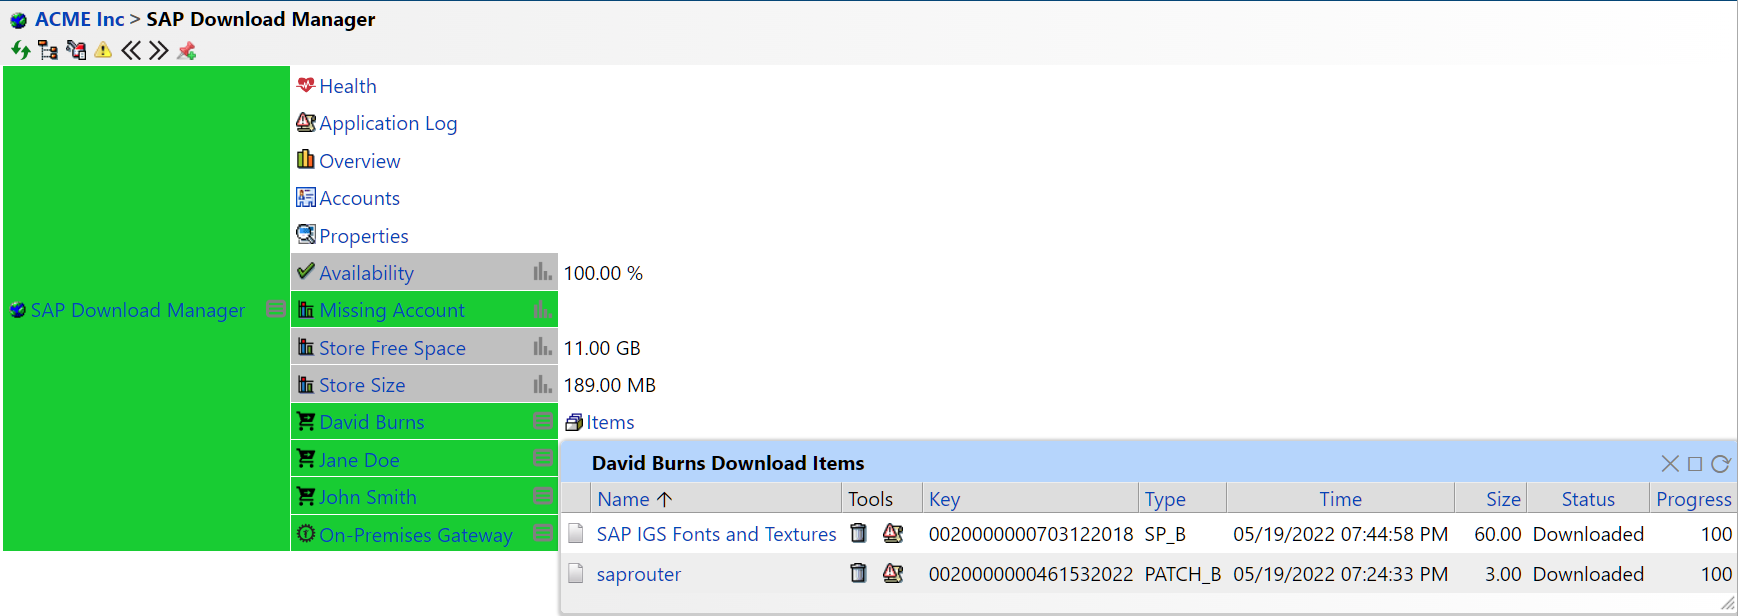Open the SAP IGS Fonts and Textures link
This screenshot has width=1738, height=616.
(x=716, y=534)
